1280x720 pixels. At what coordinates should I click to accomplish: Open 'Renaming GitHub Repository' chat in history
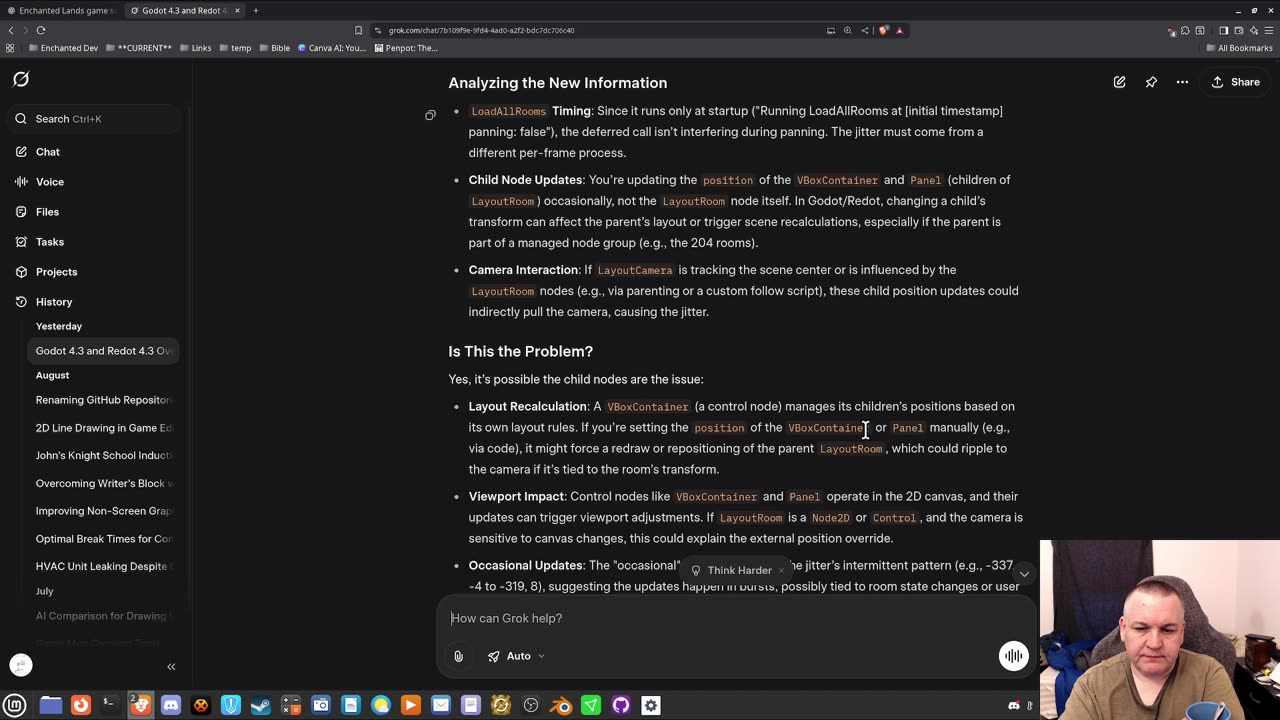tap(104, 400)
